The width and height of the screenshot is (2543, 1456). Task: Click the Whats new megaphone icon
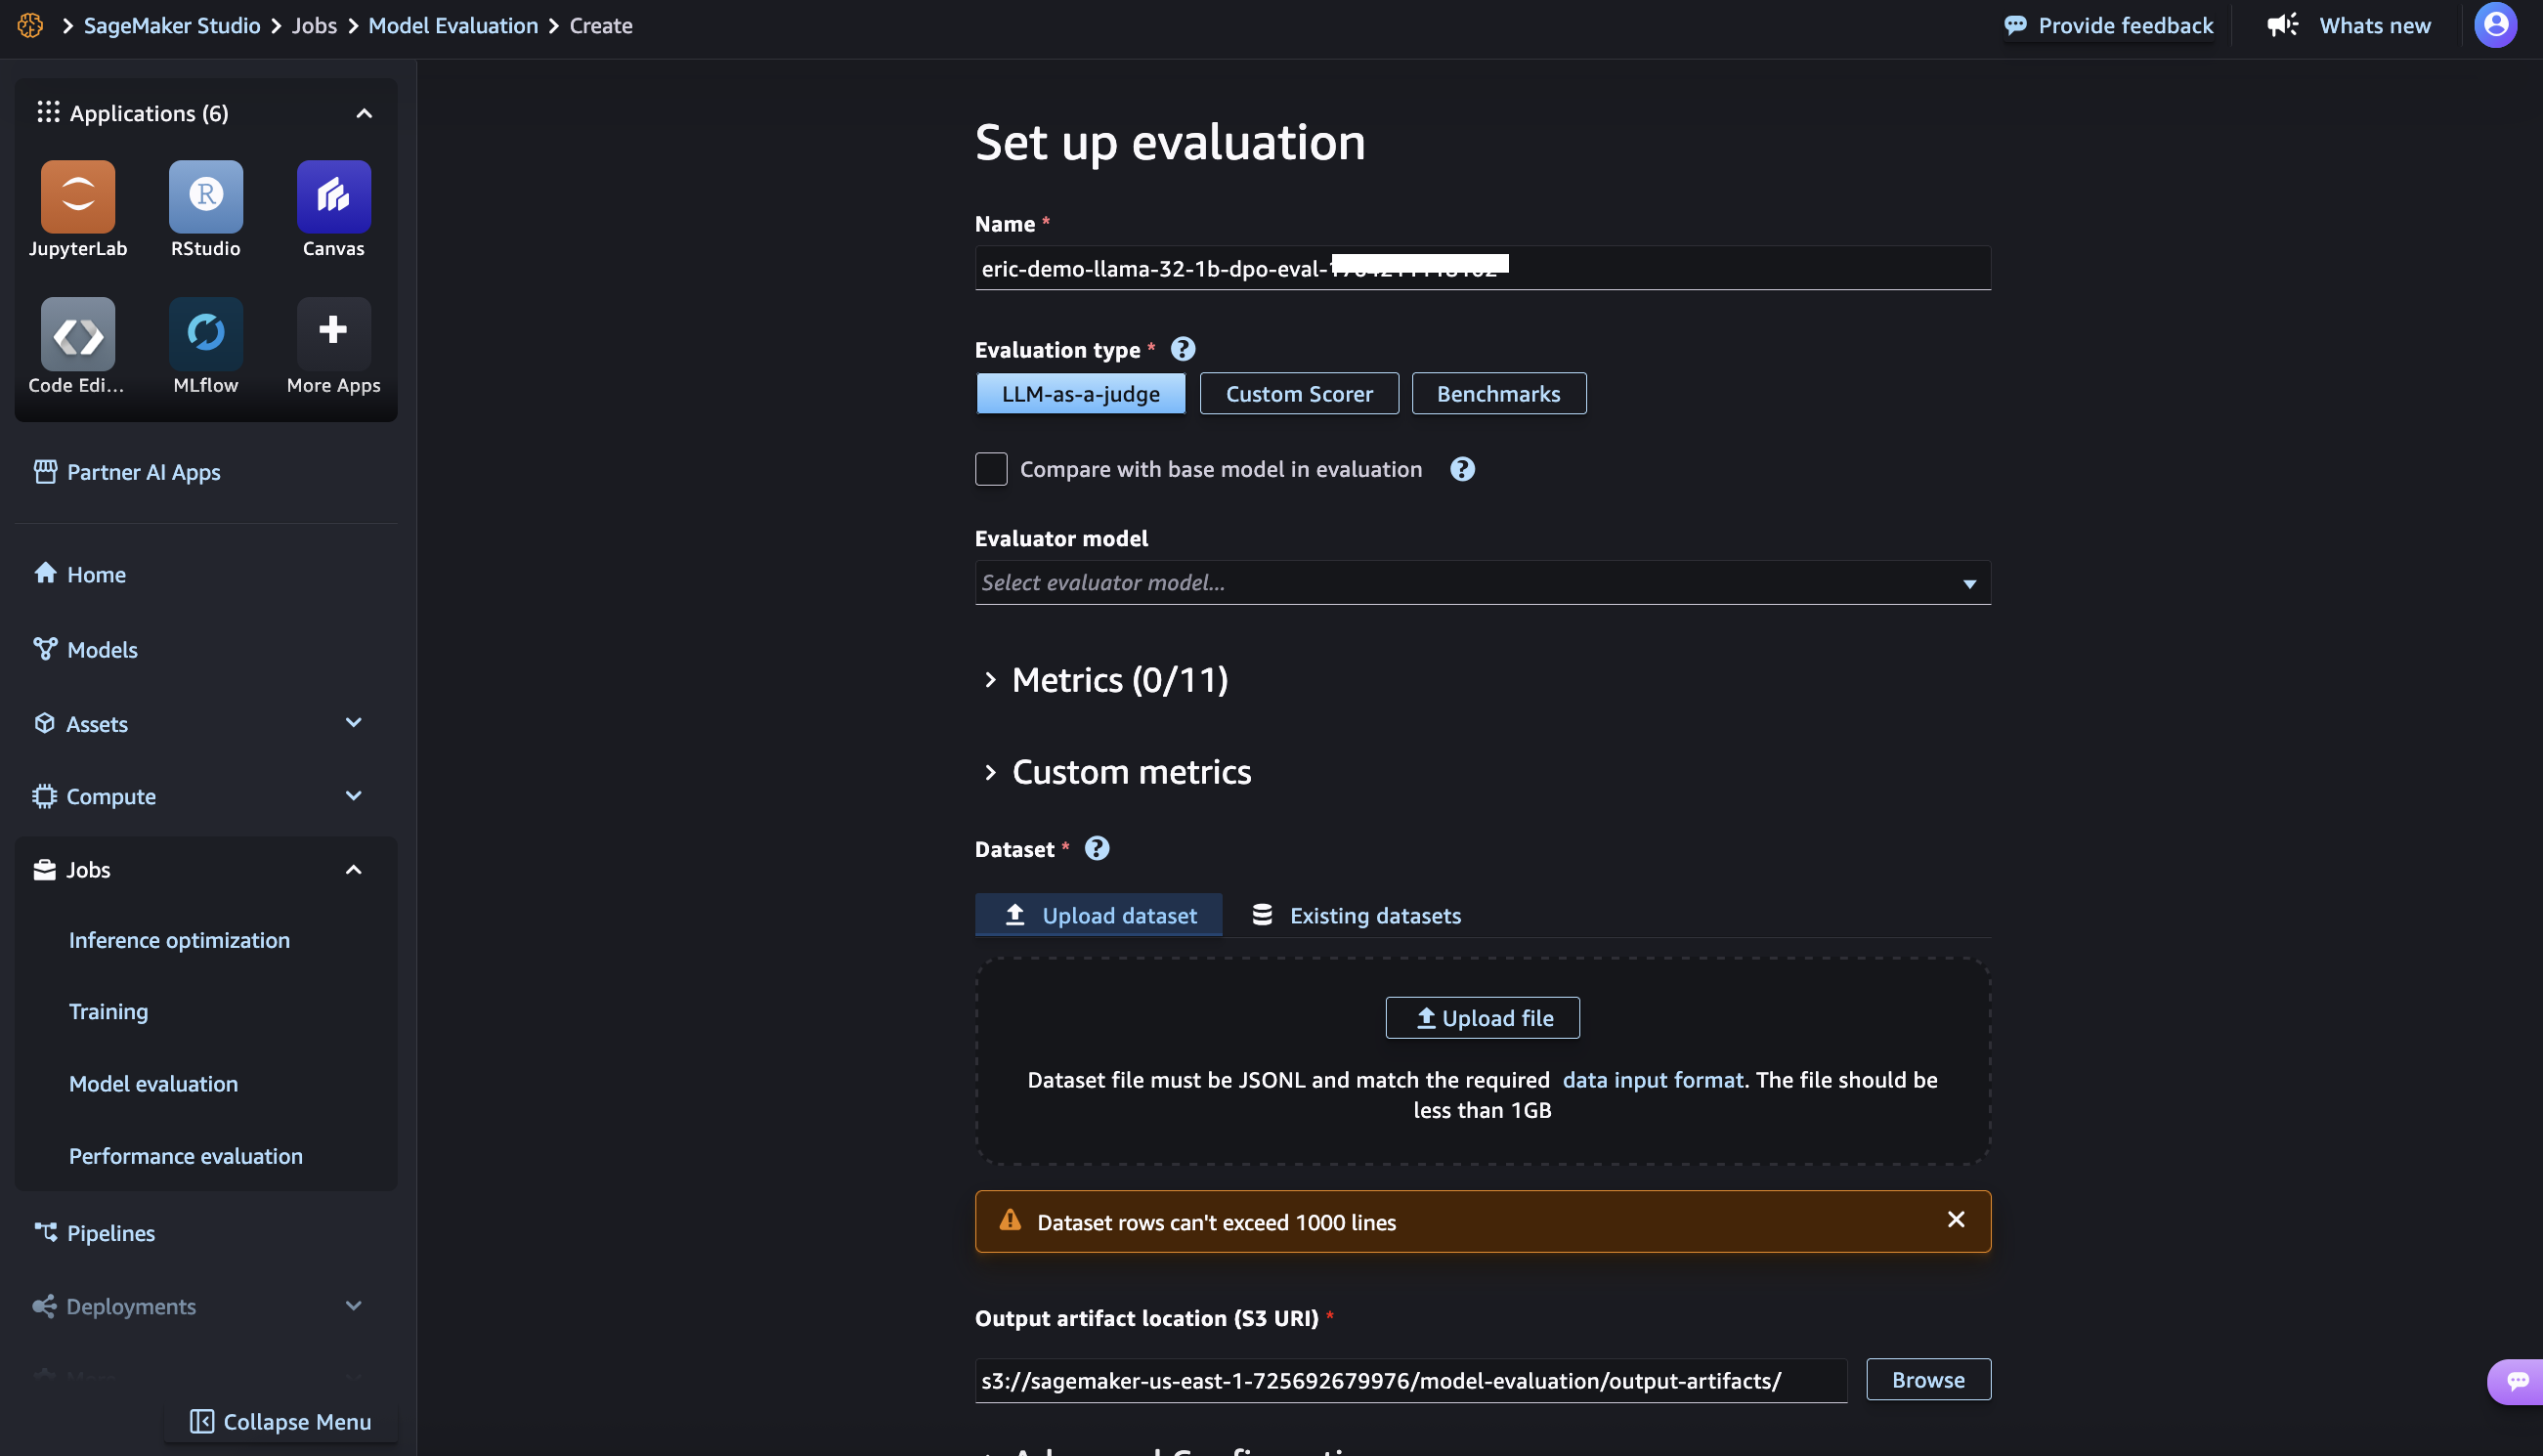coord(2283,25)
